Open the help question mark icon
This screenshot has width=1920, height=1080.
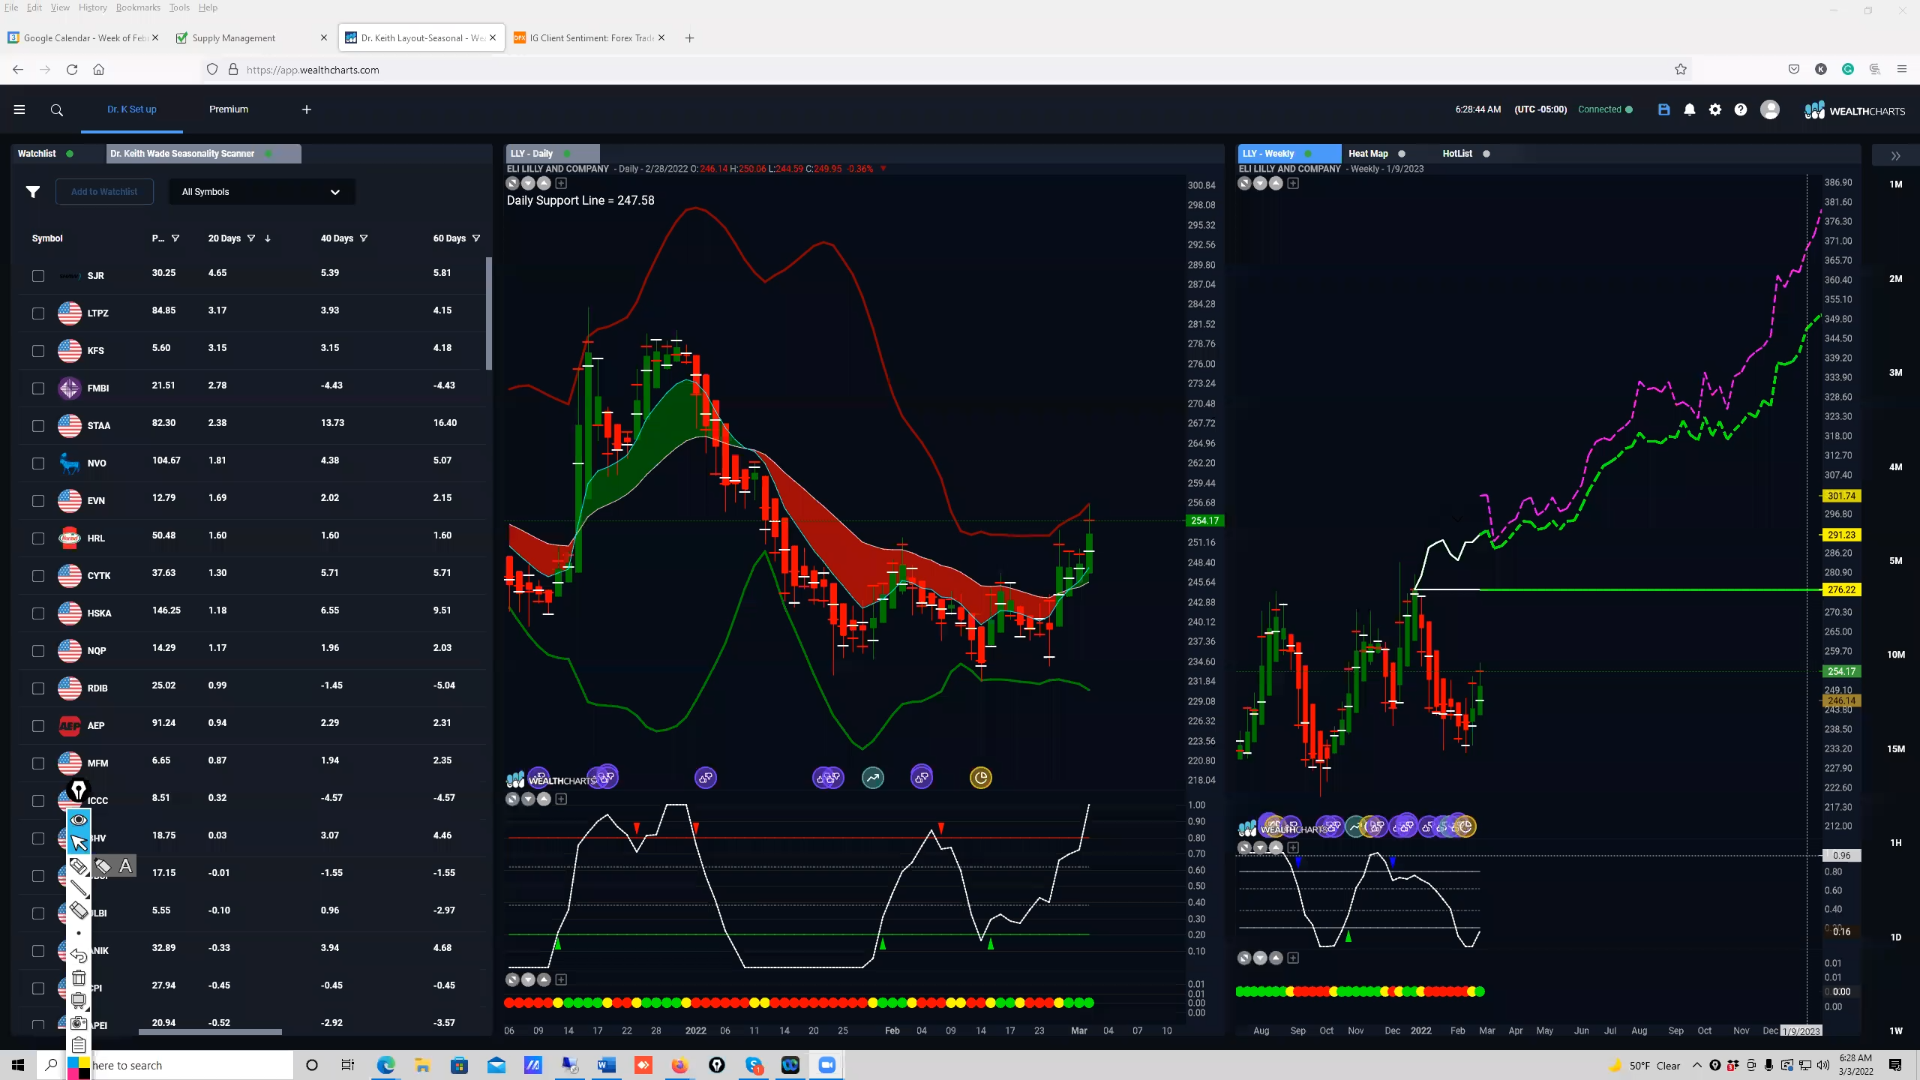coord(1741,110)
